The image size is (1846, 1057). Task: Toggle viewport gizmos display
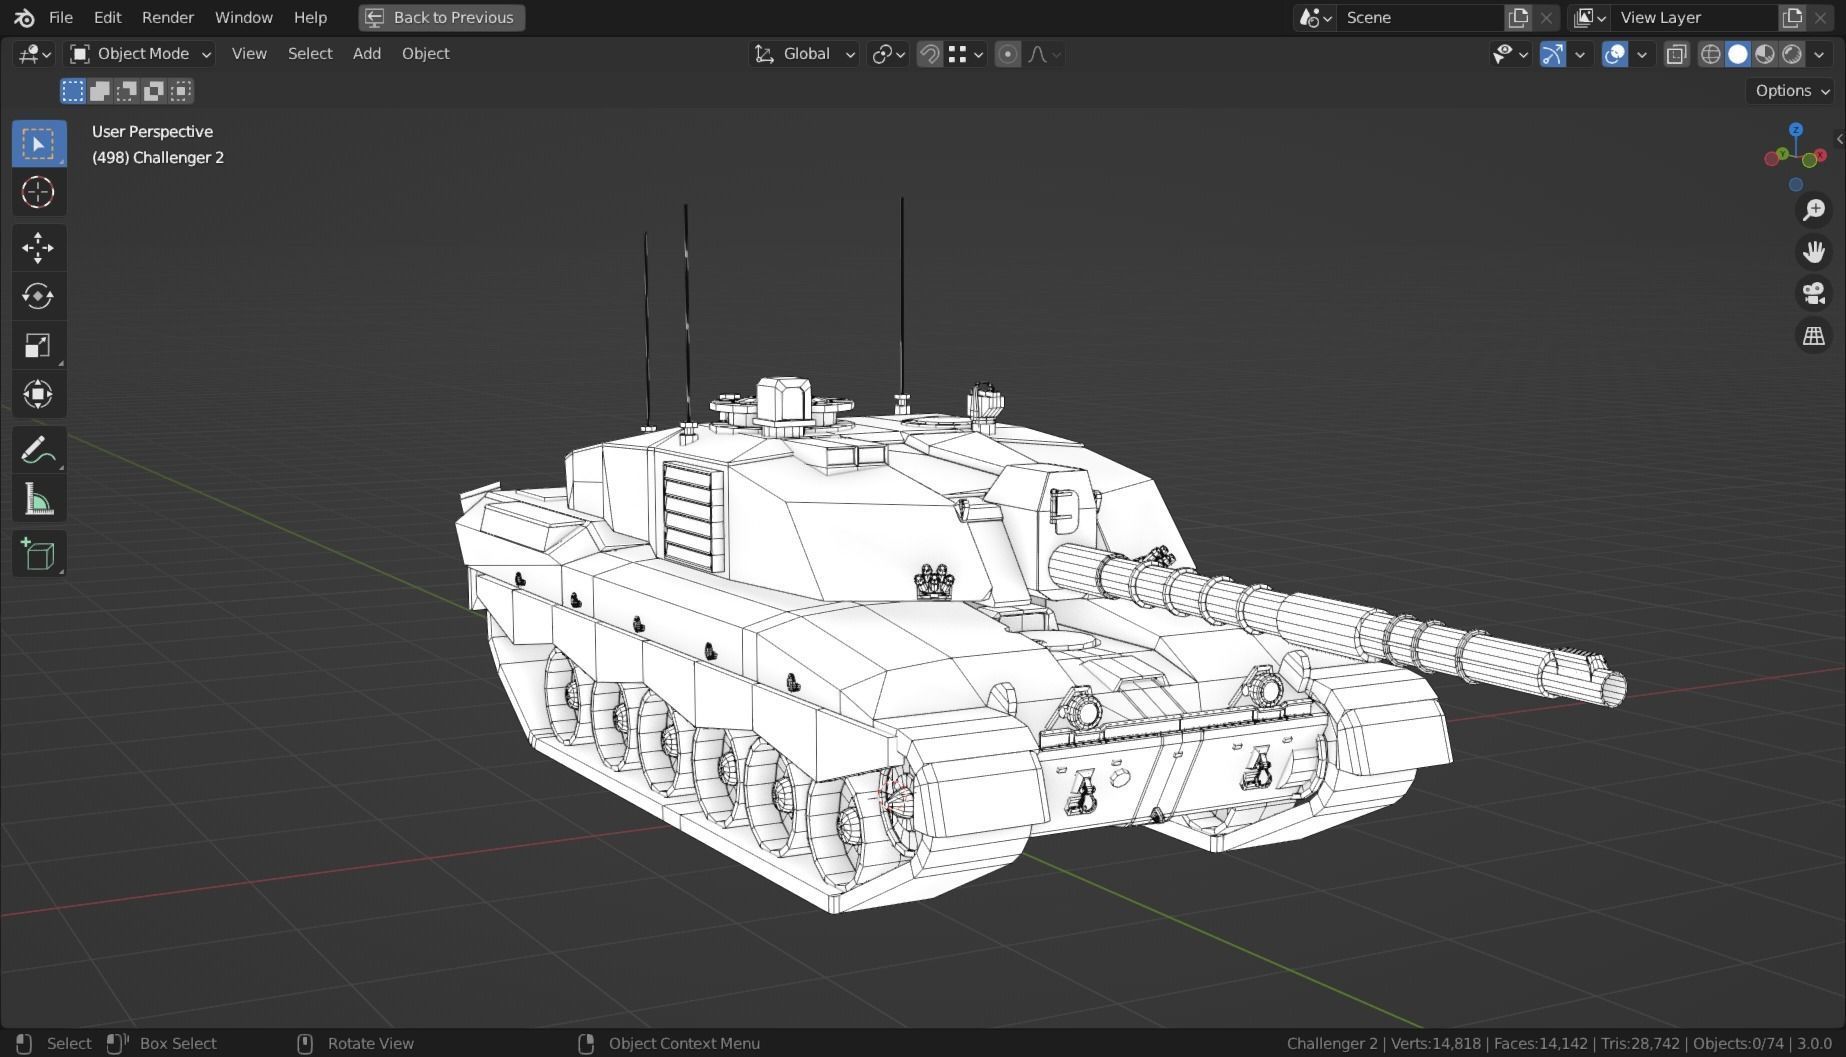pyautogui.click(x=1552, y=54)
